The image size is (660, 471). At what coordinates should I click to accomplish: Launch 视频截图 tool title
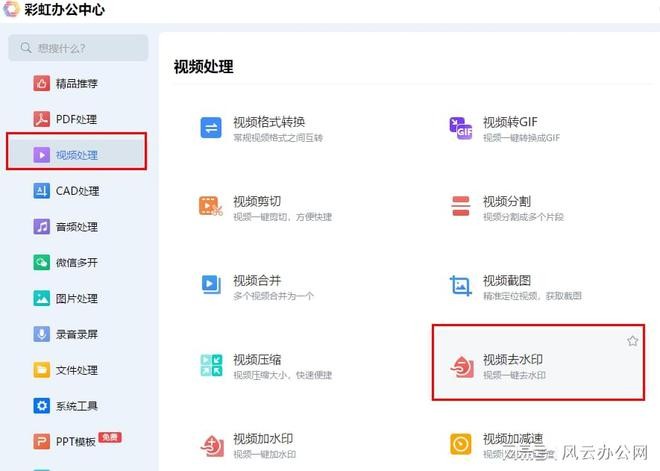tap(507, 280)
